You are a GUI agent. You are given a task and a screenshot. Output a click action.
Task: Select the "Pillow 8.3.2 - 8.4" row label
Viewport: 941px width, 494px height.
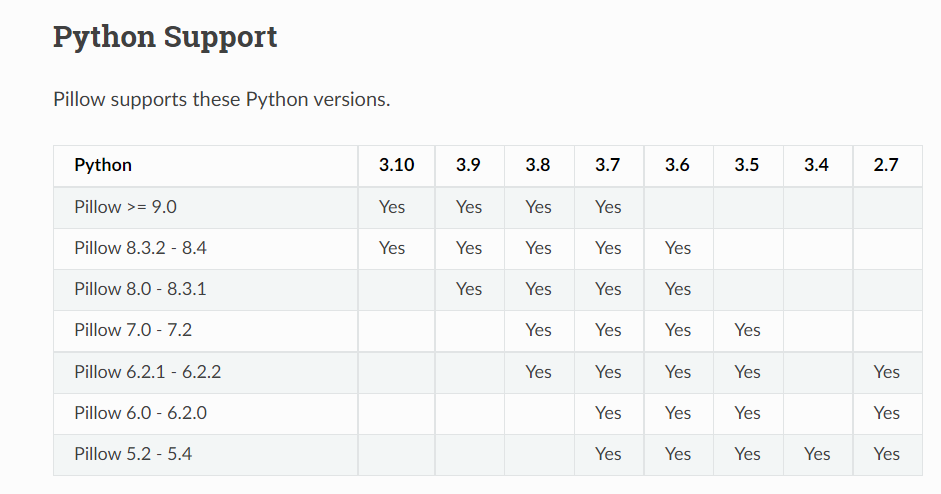point(140,248)
